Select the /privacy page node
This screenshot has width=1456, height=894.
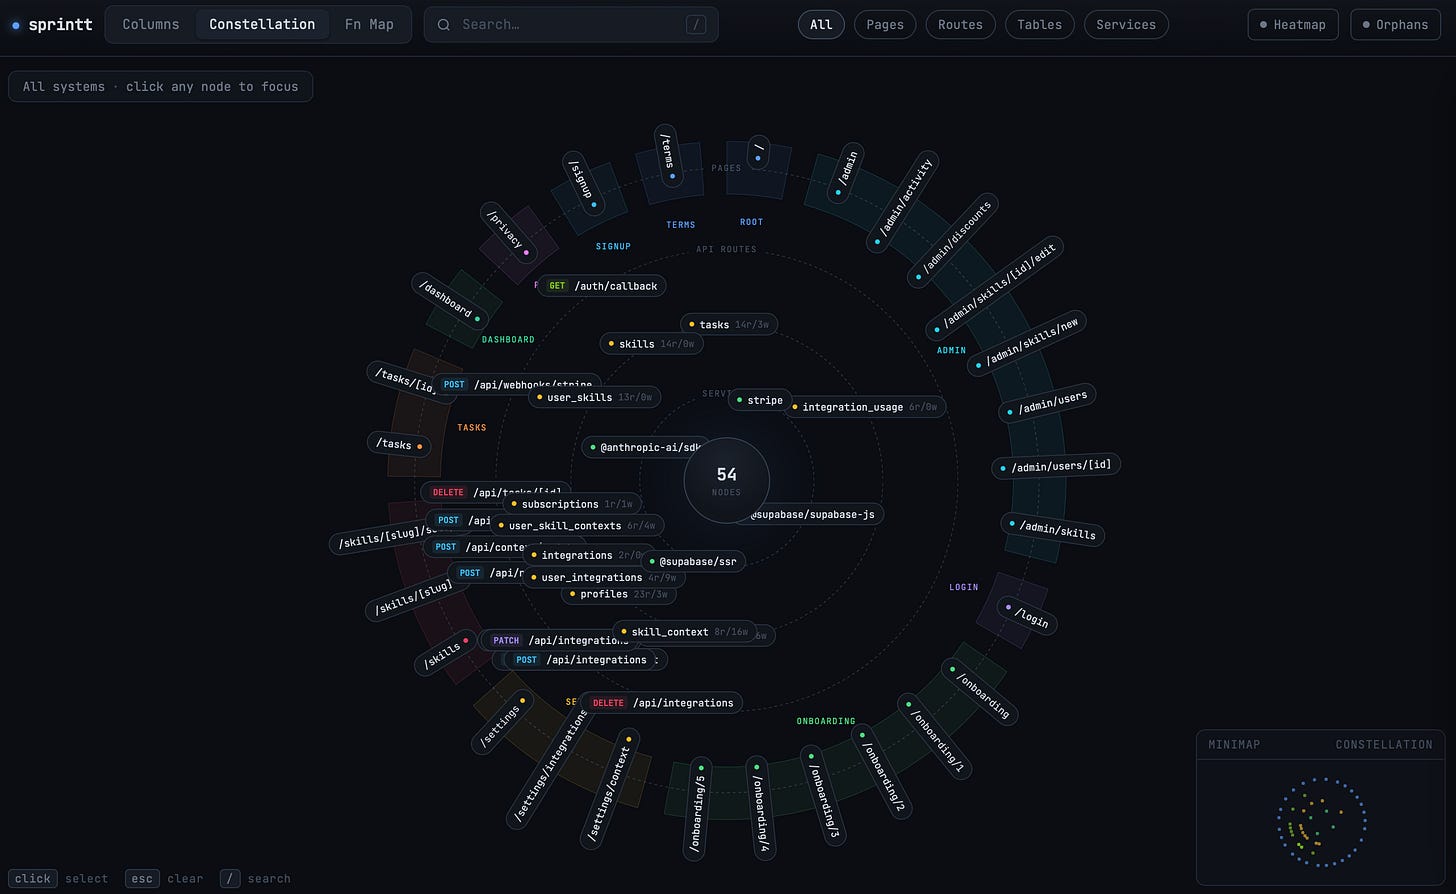tap(509, 233)
